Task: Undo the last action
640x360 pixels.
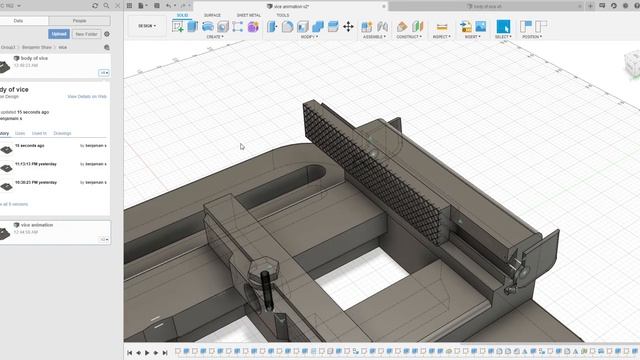Action: pyautogui.click(x=169, y=6)
